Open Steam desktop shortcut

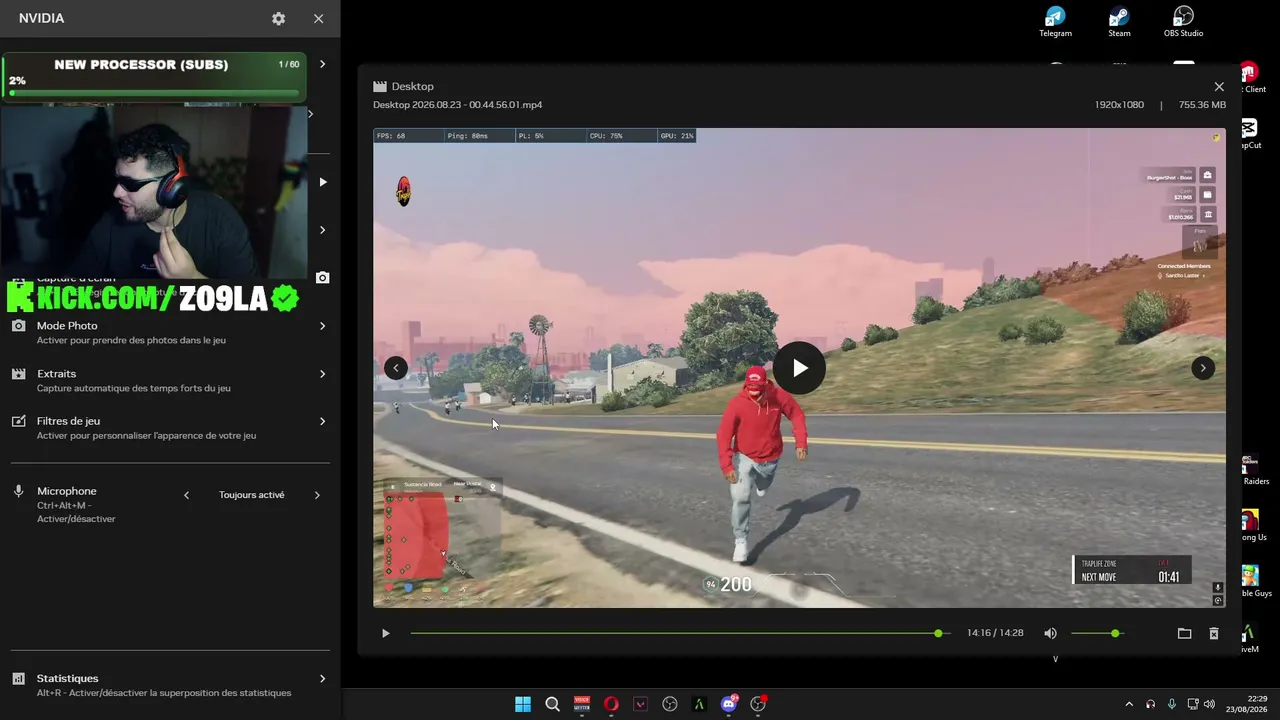click(1119, 22)
